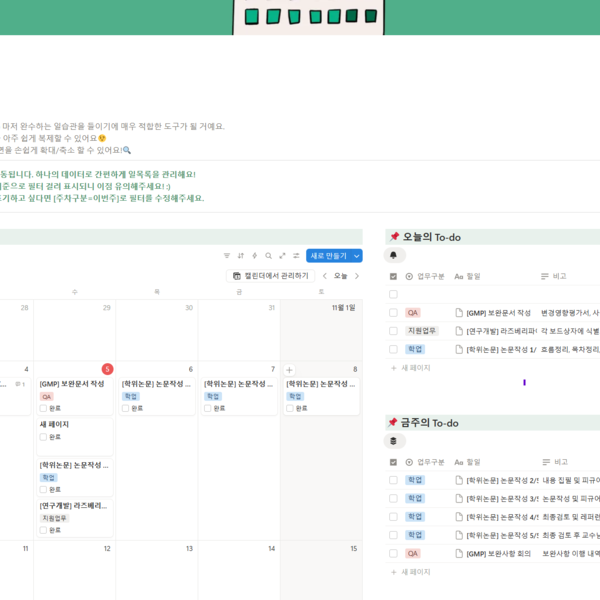
Task: Open page icon of [연구개발] 라즈베리파 row
Action: coord(459,331)
